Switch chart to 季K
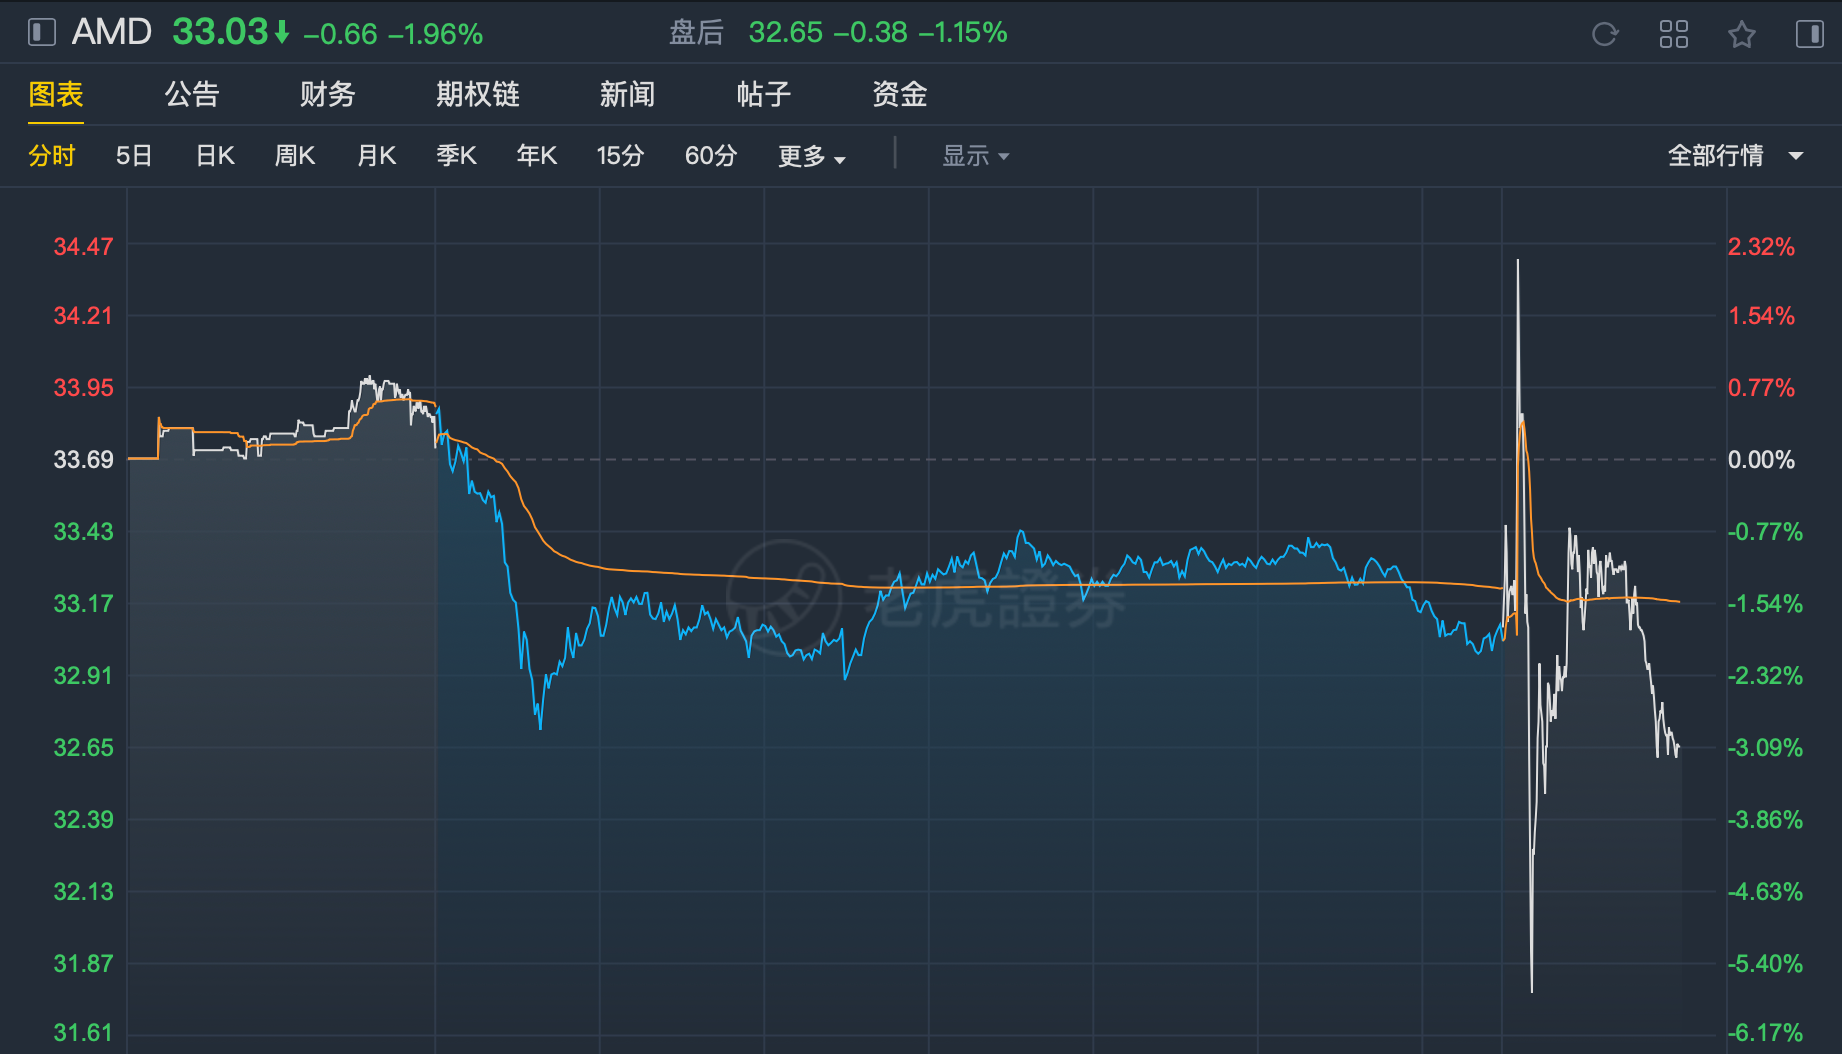 [x=456, y=156]
